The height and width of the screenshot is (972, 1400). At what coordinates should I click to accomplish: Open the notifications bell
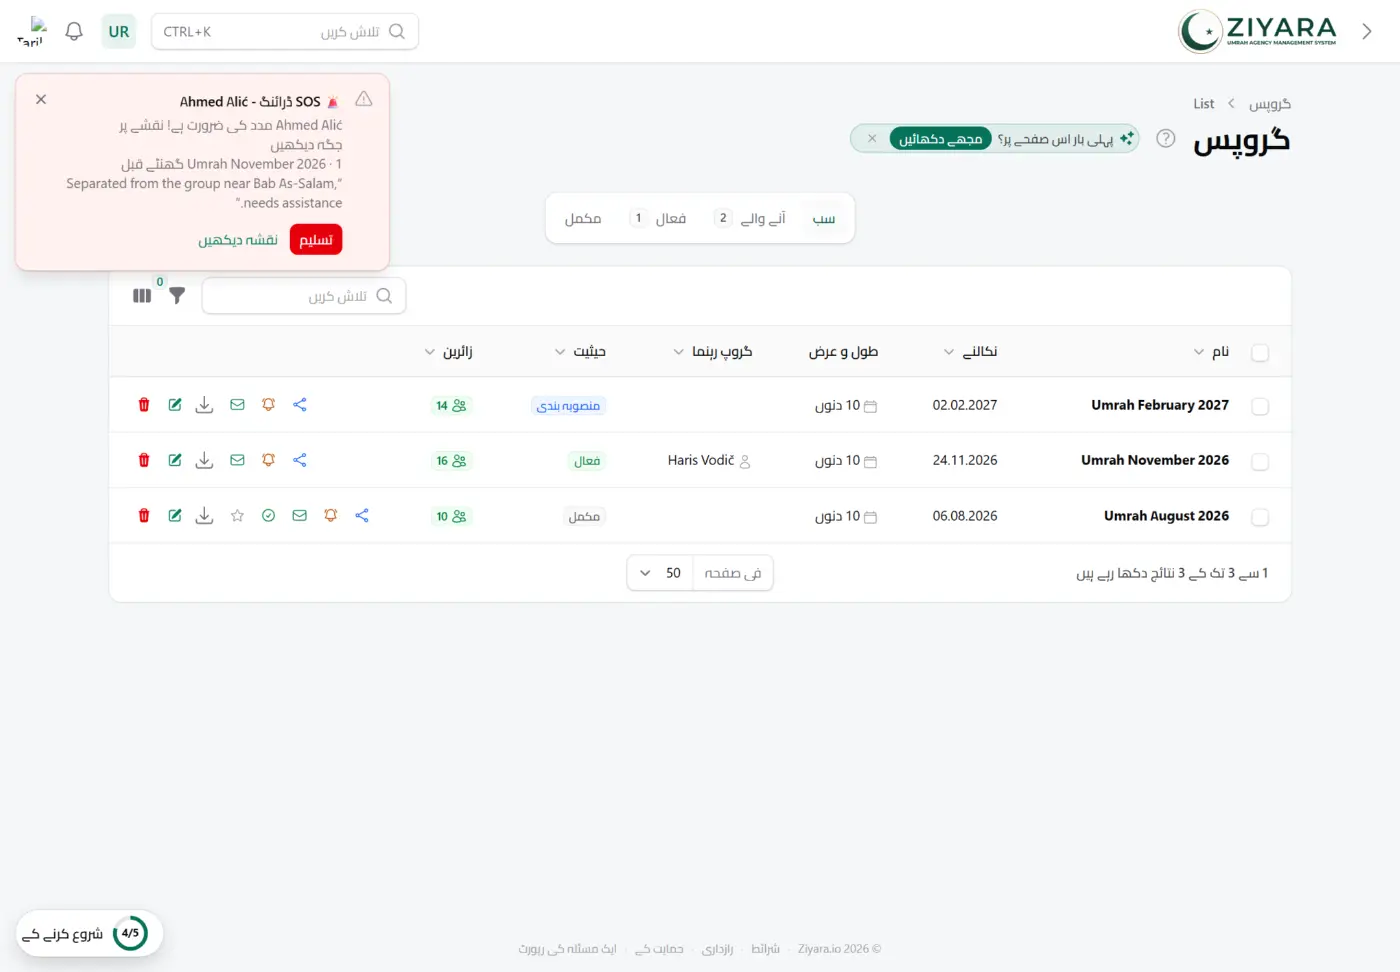click(74, 31)
